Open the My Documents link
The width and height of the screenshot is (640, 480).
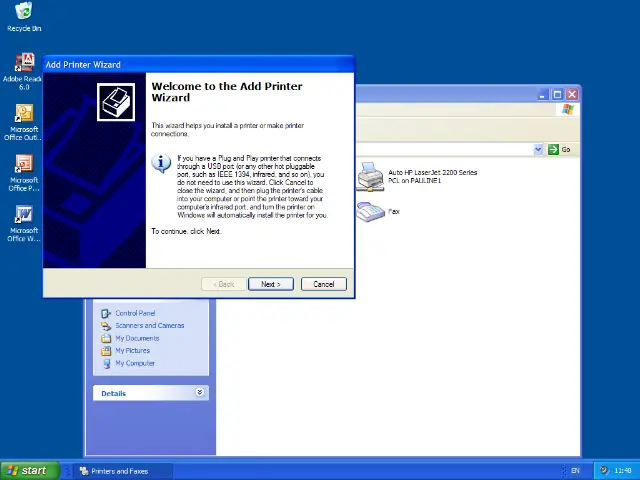(x=137, y=338)
